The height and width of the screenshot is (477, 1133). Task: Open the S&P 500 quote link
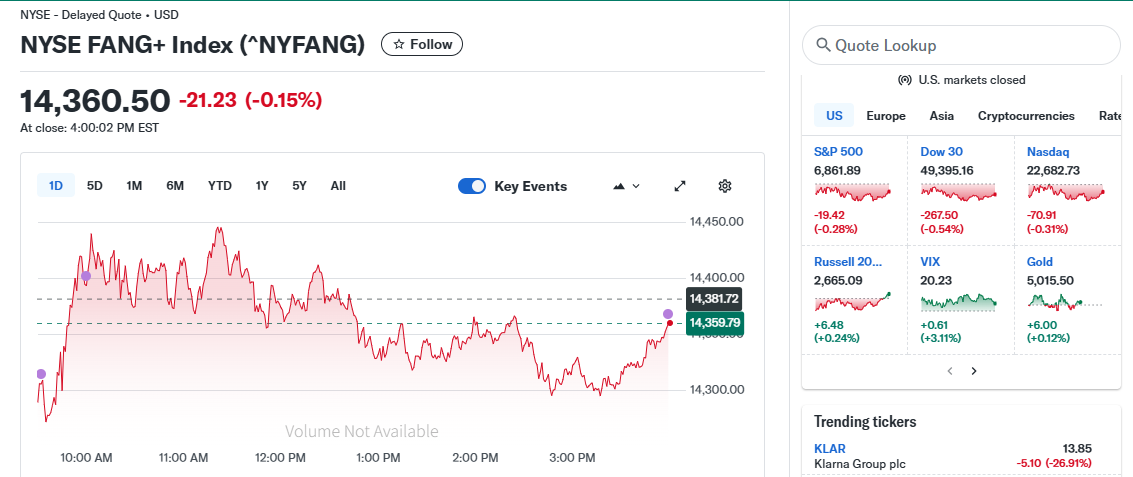(838, 152)
